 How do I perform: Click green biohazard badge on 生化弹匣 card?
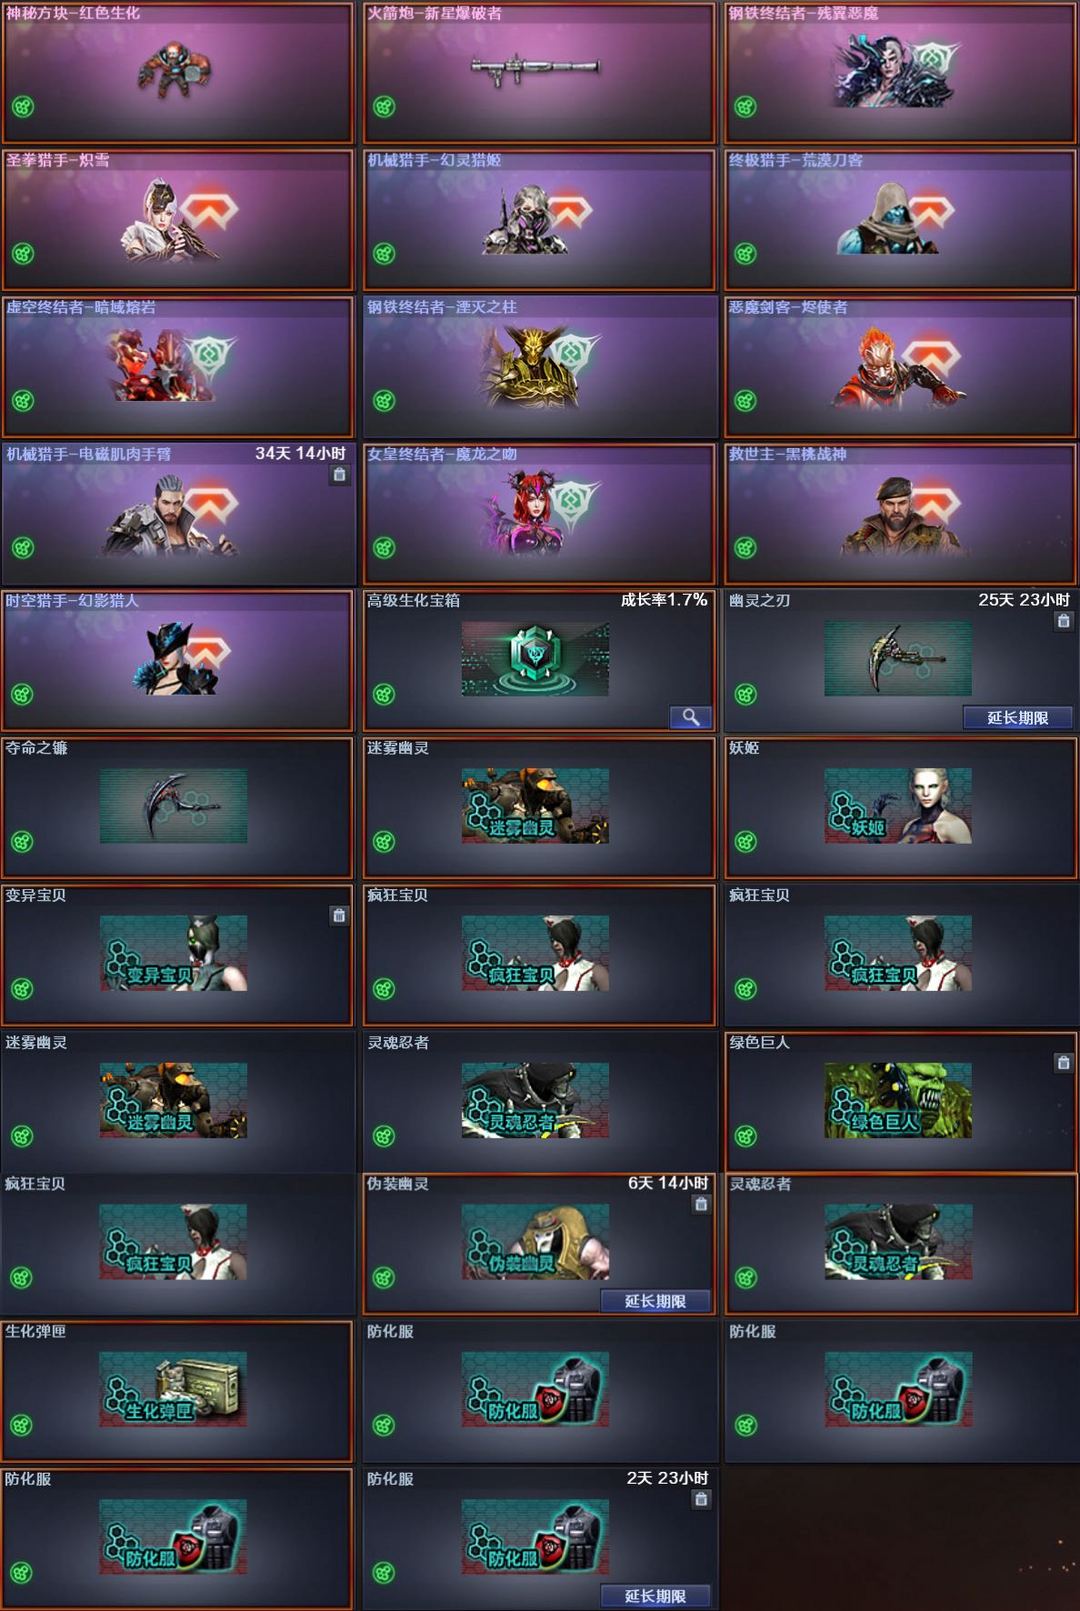pyautogui.click(x=23, y=1425)
